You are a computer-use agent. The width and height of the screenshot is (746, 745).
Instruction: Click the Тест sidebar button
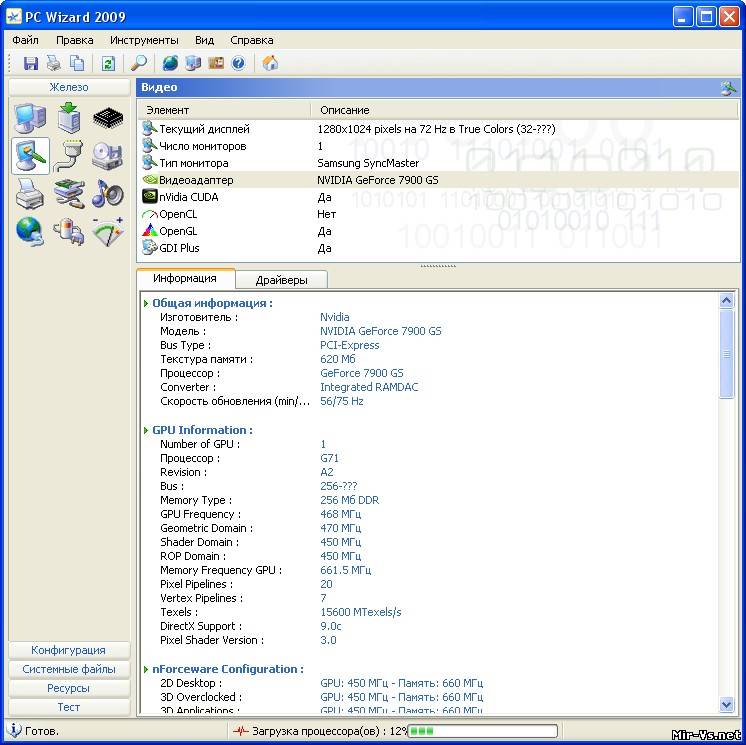pos(68,707)
